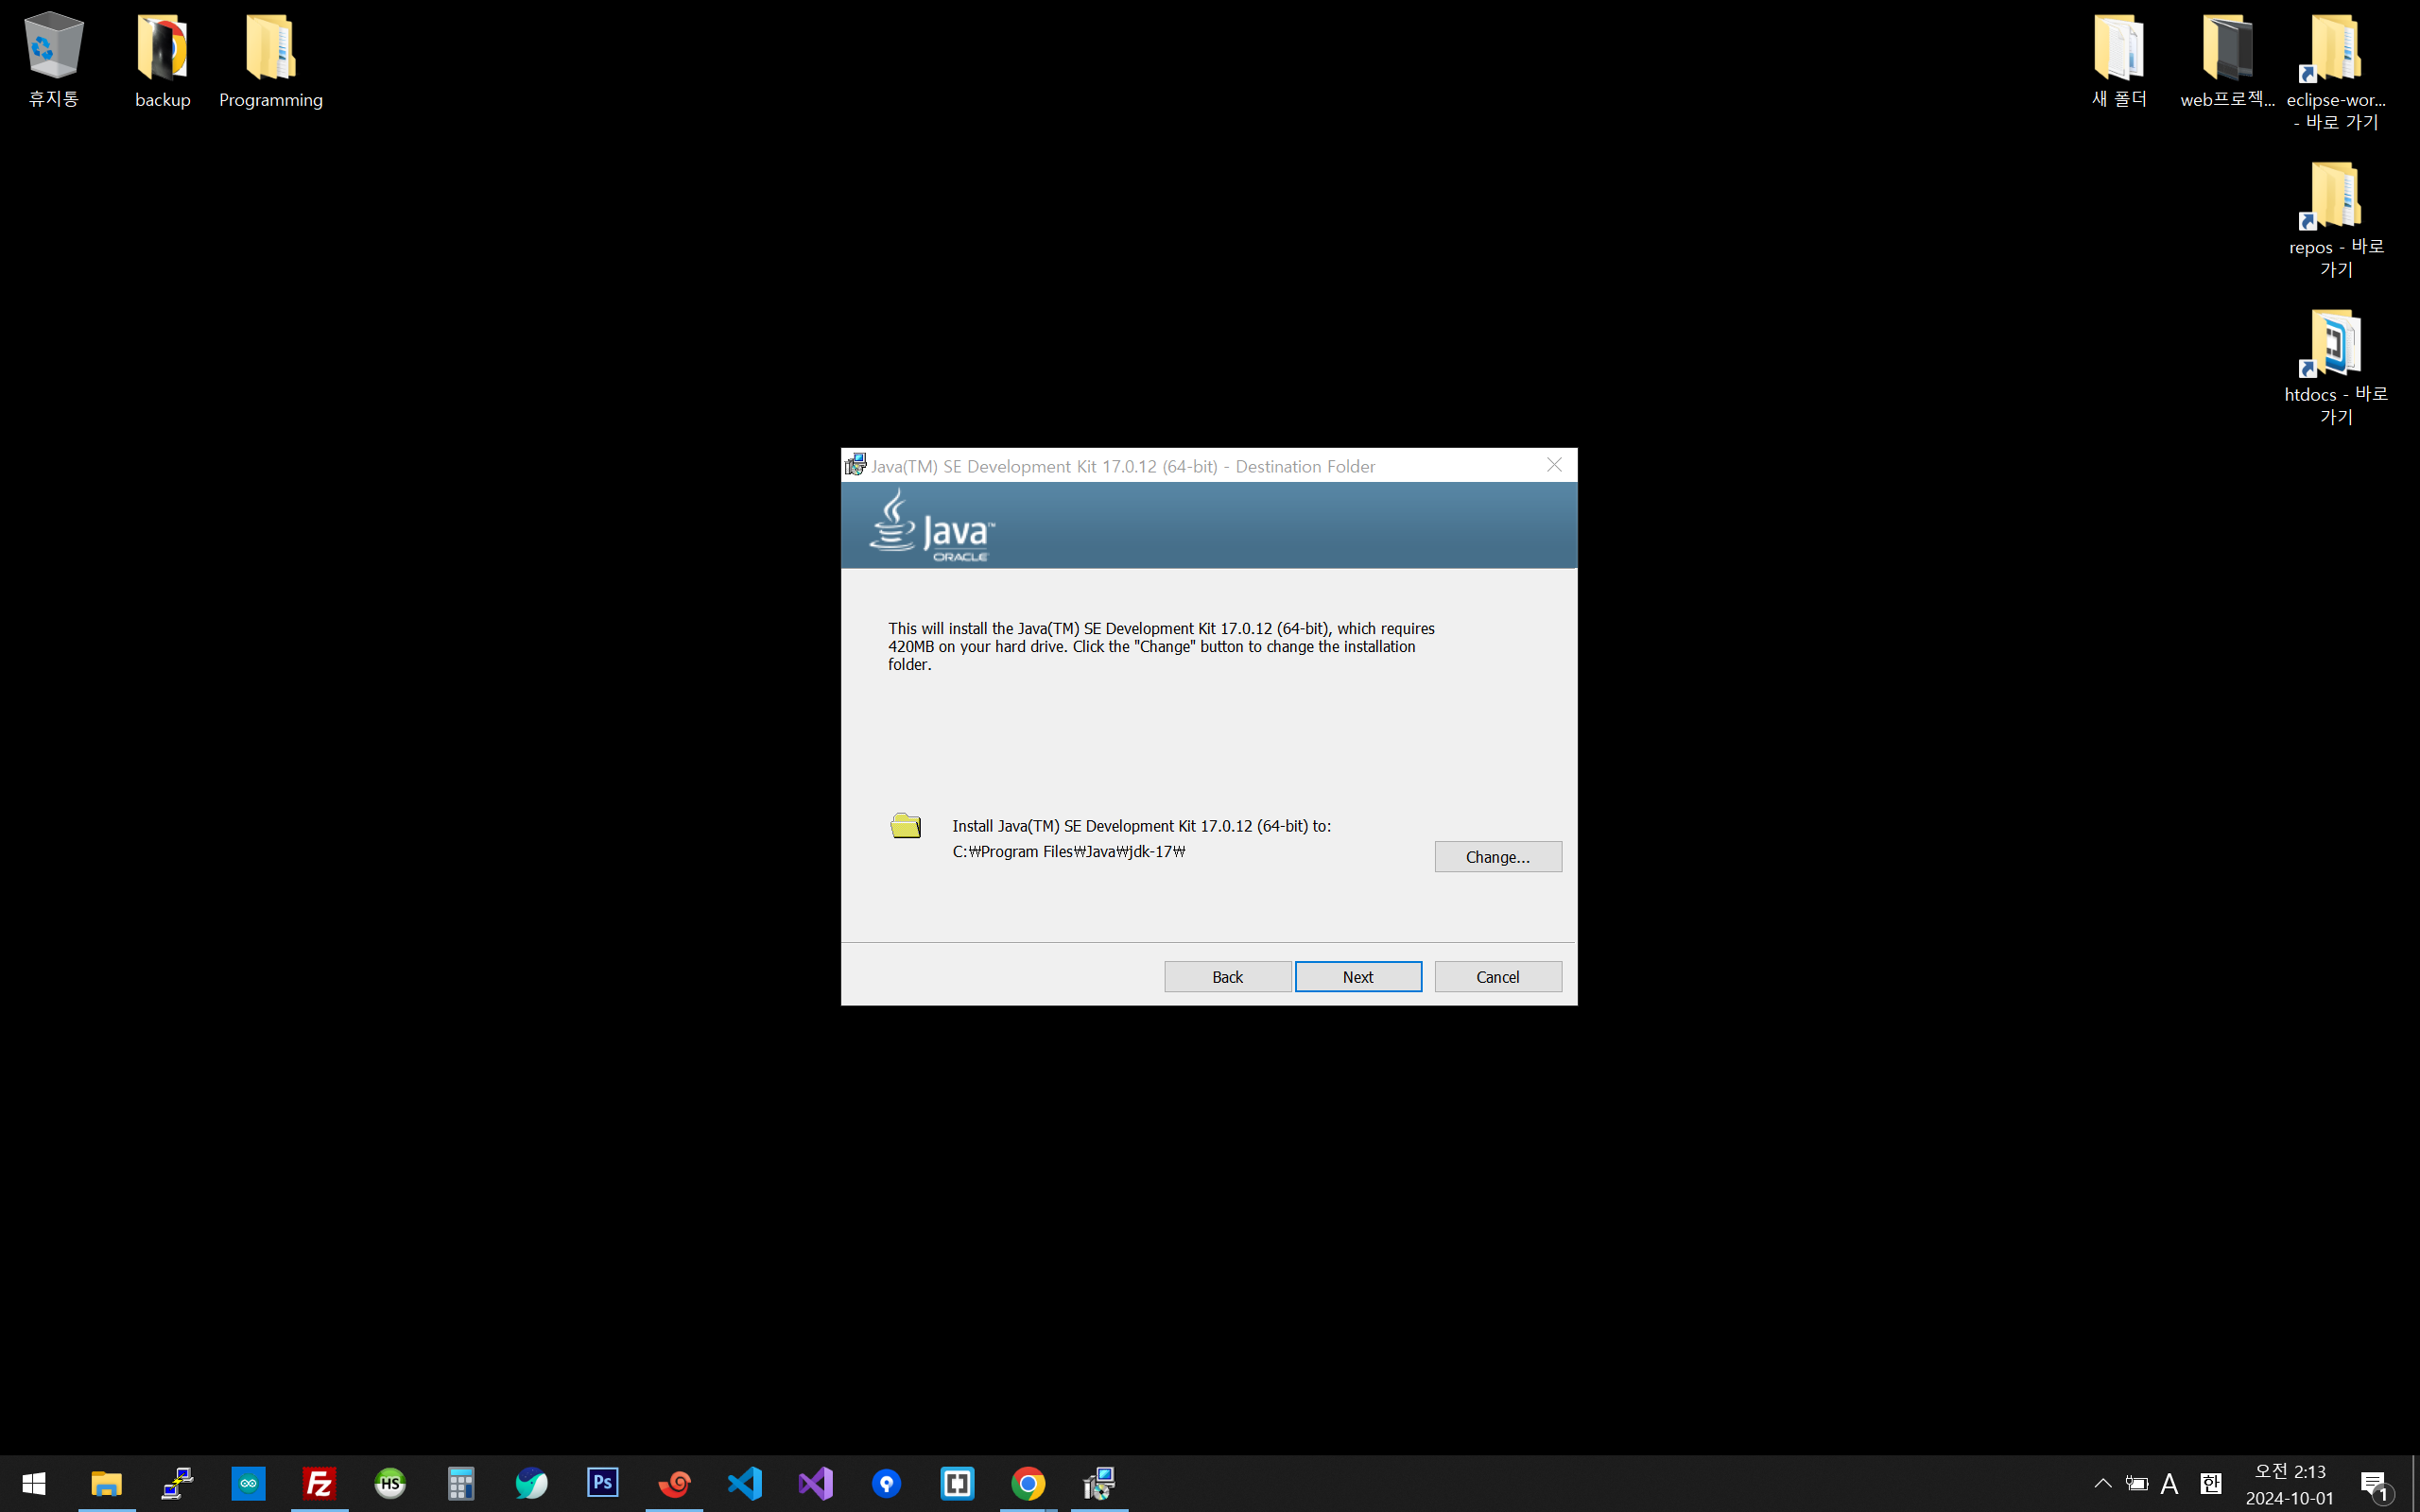Open the Windows Start menu
This screenshot has width=2420, height=1512.
pos(33,1483)
